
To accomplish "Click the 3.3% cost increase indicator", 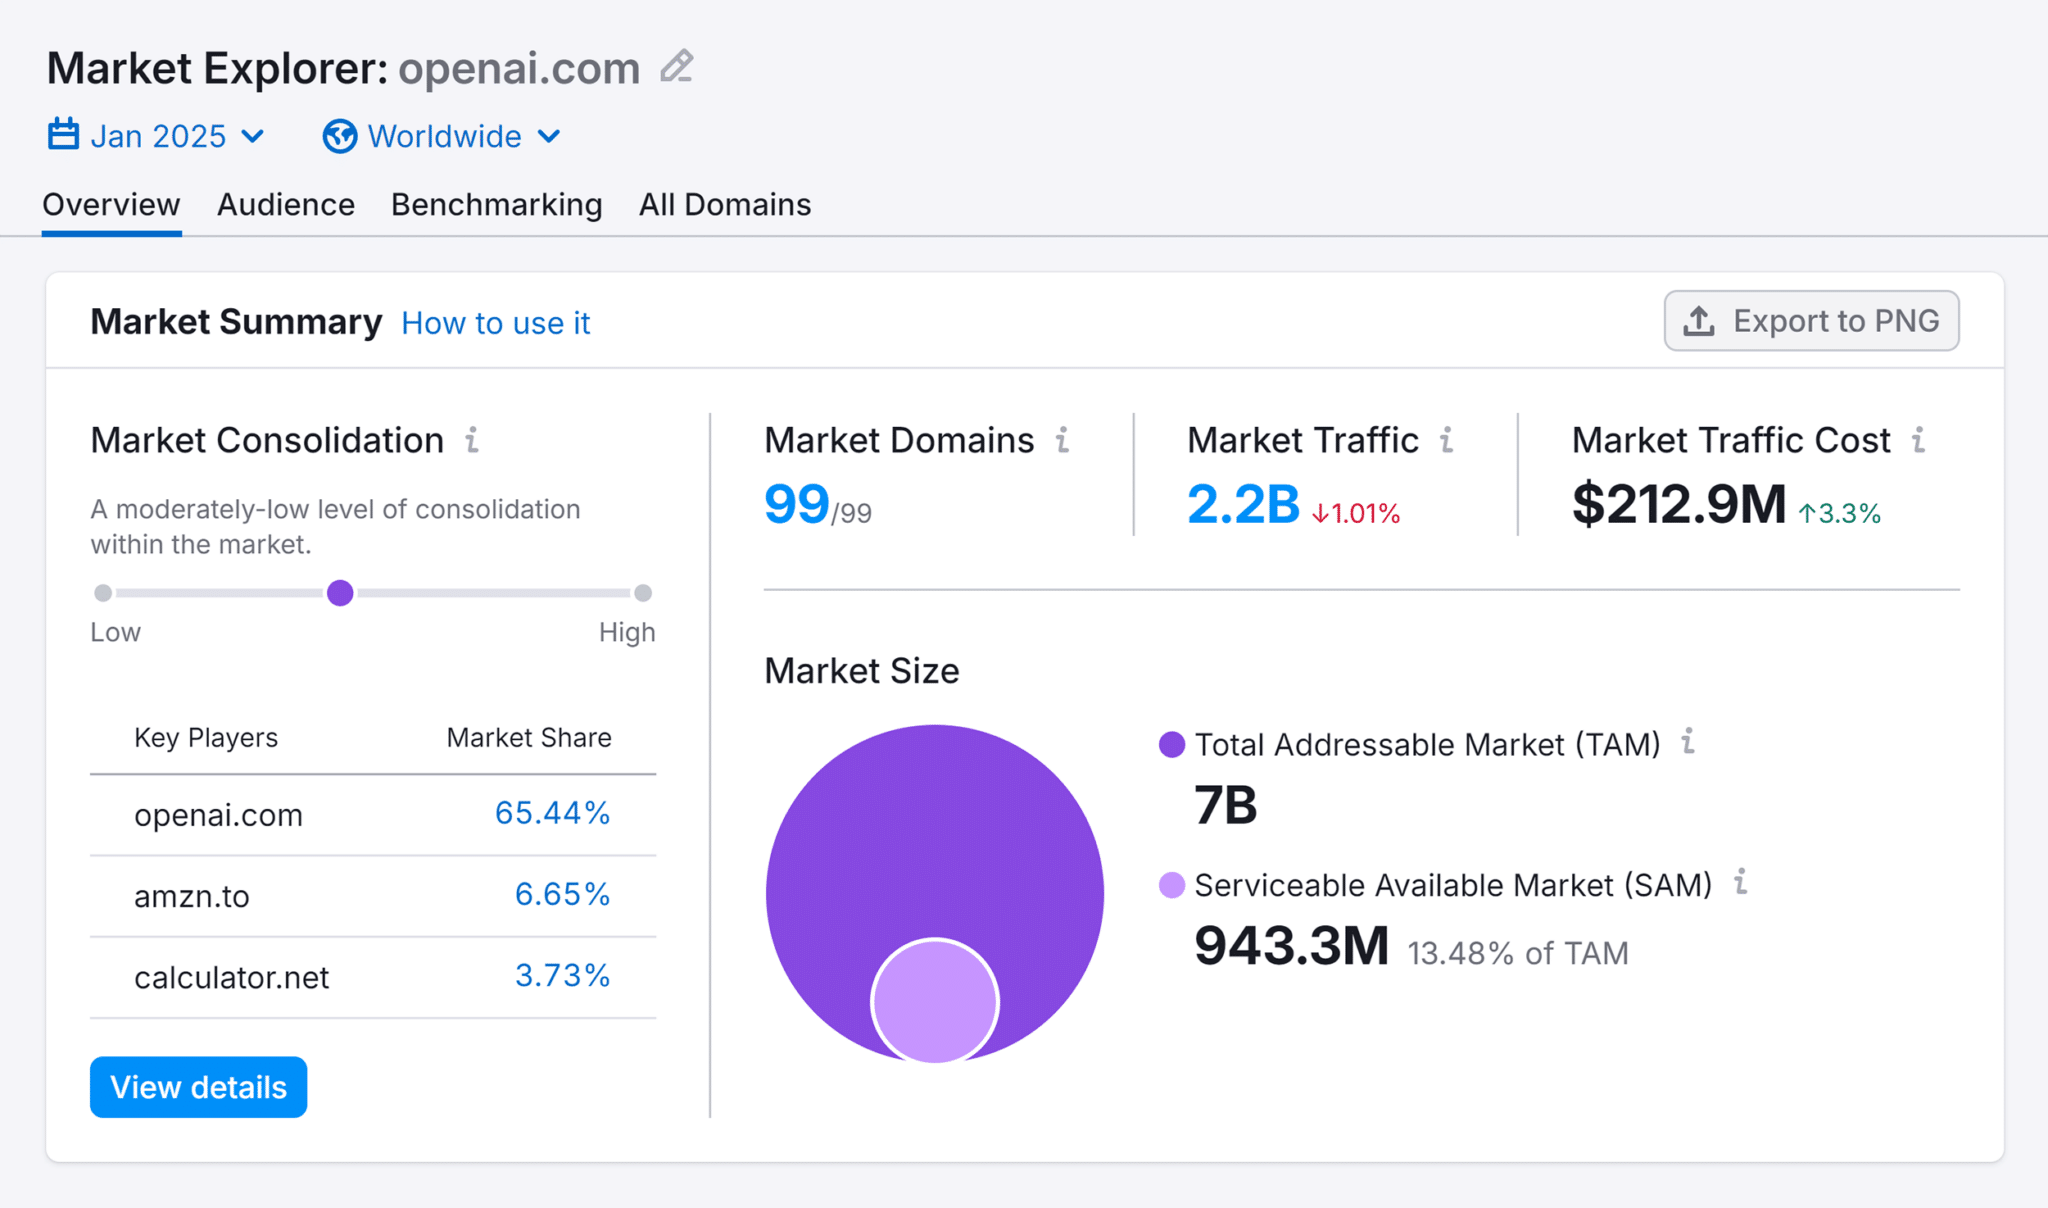I will tap(1839, 513).
